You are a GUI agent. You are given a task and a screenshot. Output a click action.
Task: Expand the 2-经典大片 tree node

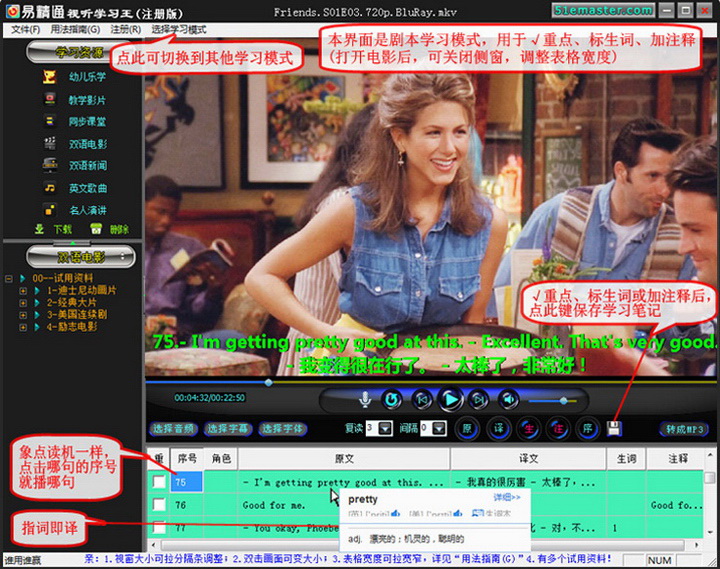[x=23, y=300]
